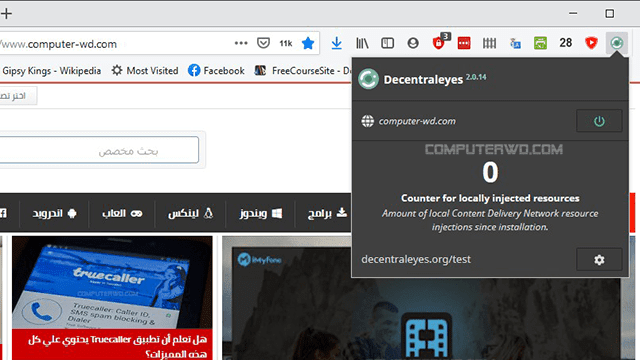Click the green extension icon

[540, 43]
